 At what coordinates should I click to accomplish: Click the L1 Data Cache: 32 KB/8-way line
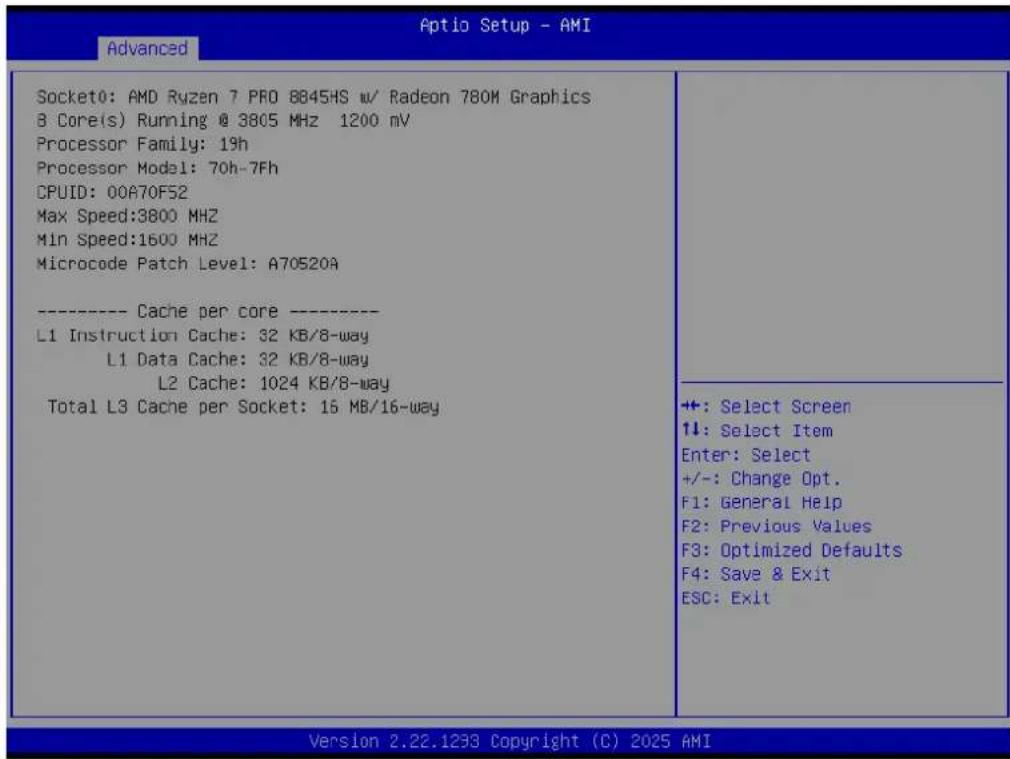[238, 360]
